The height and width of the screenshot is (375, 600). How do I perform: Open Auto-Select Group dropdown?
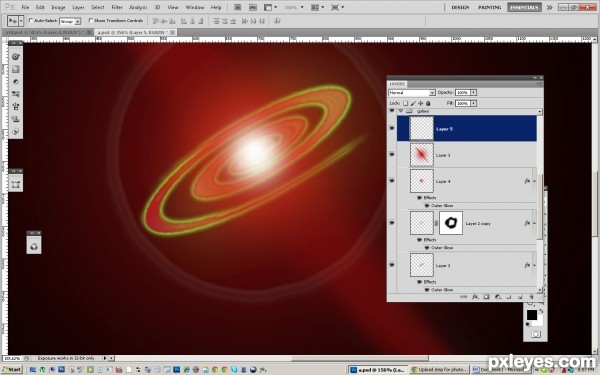[70, 21]
